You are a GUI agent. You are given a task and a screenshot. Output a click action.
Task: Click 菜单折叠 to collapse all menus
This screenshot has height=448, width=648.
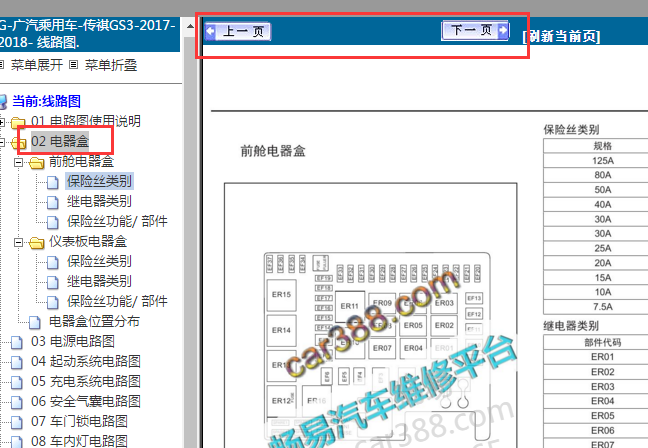[x=111, y=65]
